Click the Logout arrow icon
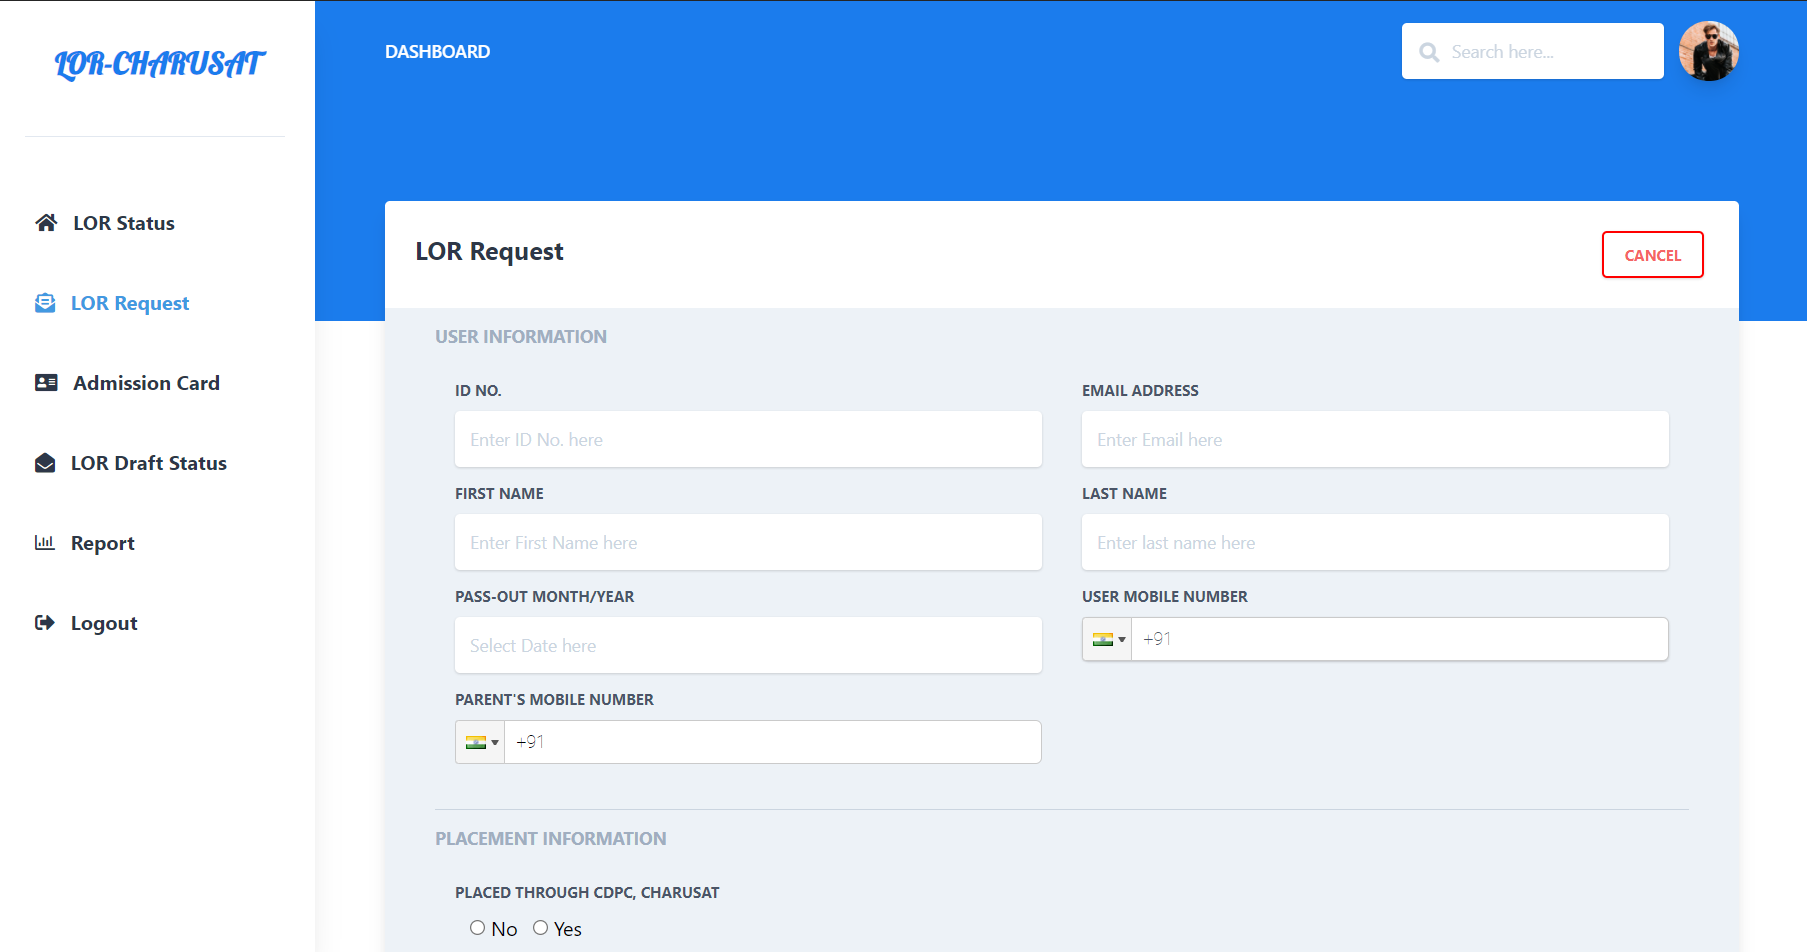 point(45,623)
